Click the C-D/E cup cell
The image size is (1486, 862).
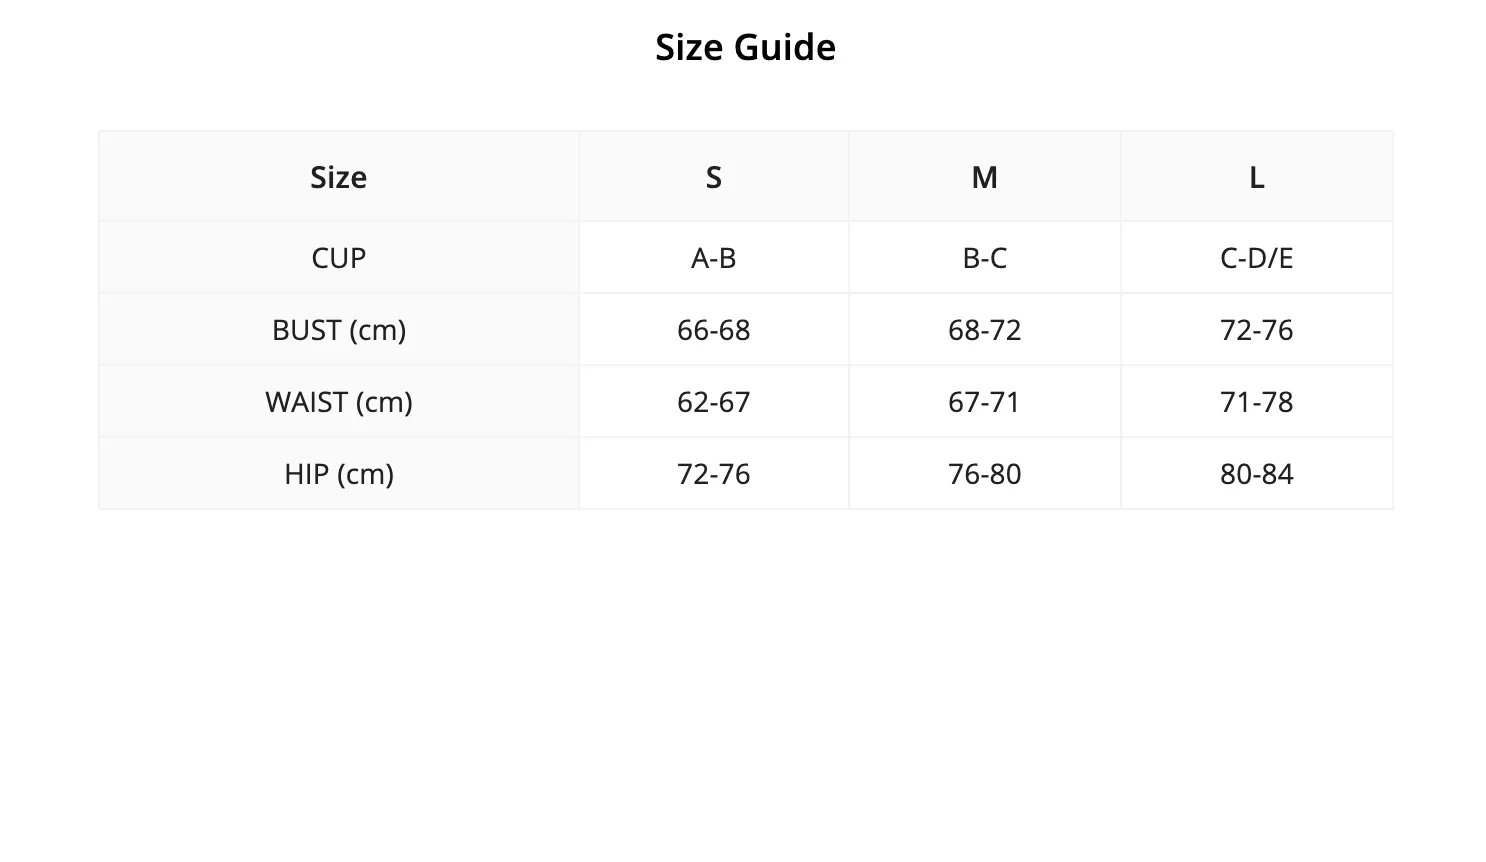pyautogui.click(x=1257, y=258)
